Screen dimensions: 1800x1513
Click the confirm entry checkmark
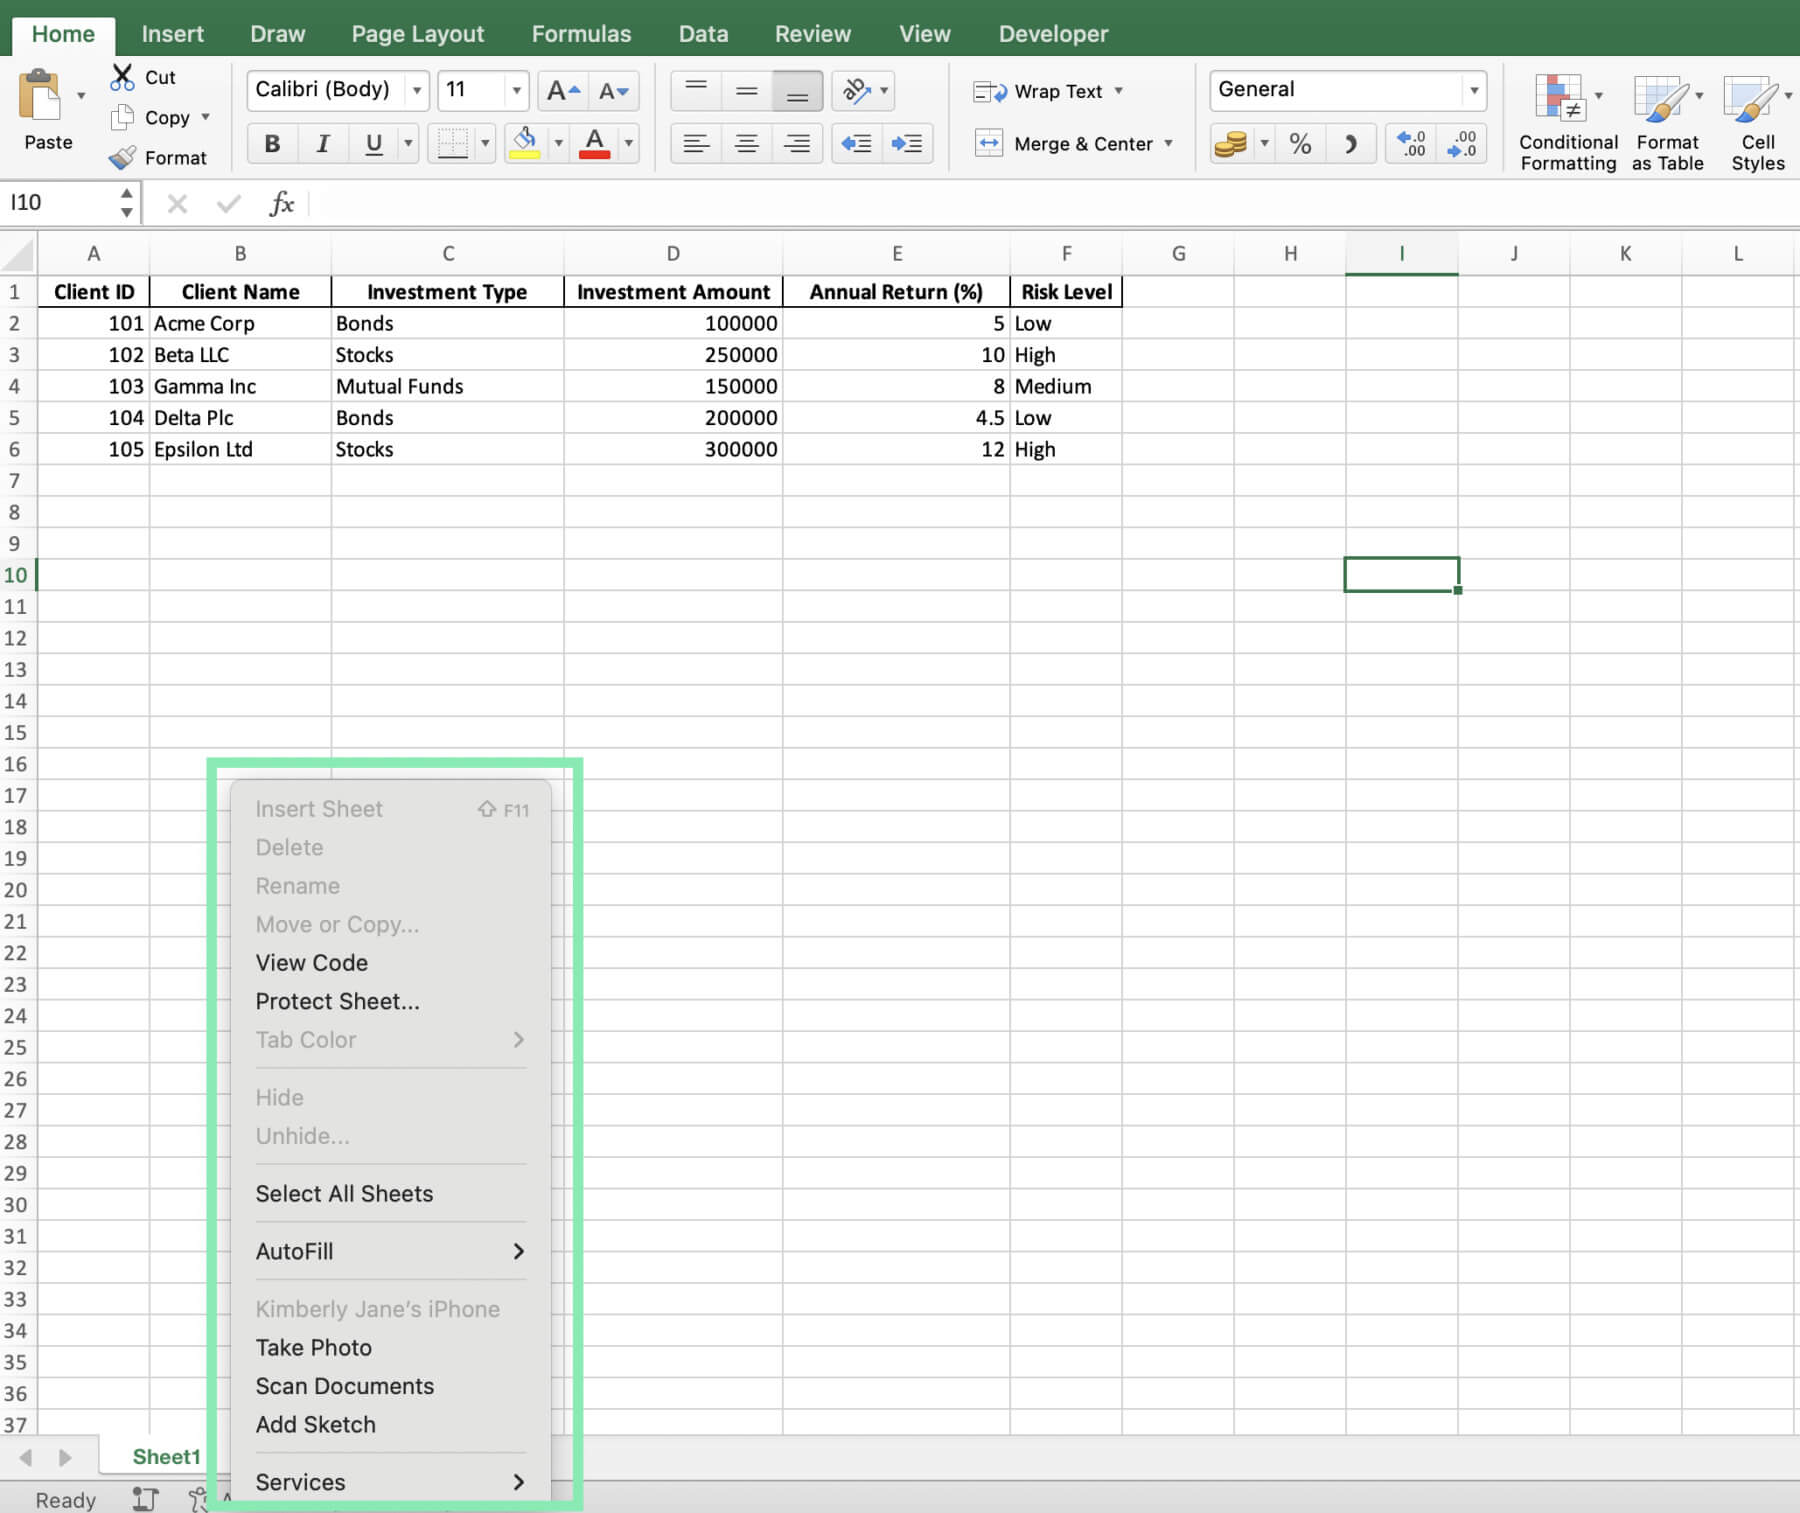click(229, 203)
